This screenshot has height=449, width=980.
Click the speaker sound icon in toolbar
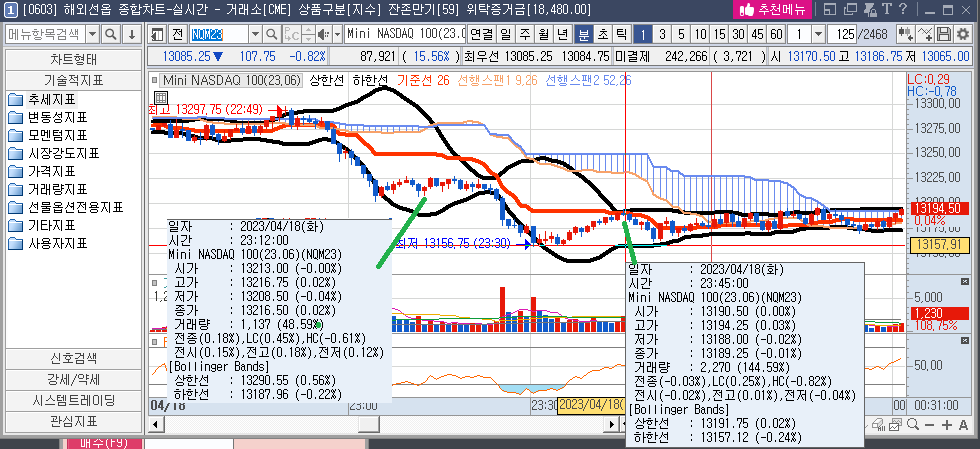pos(323,34)
